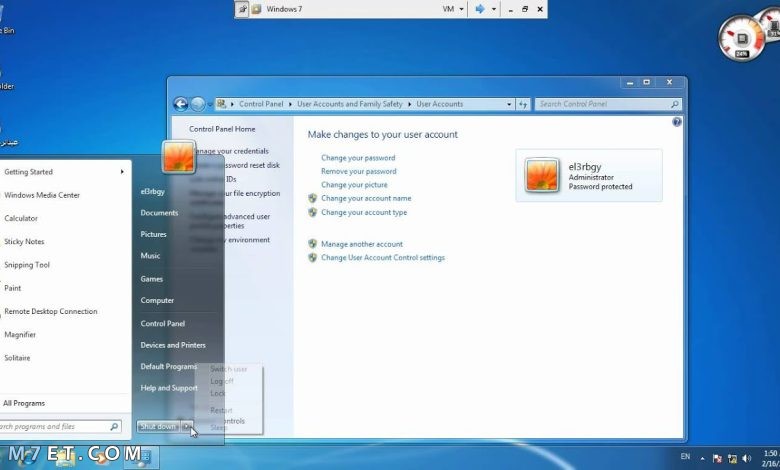Click Change your password link
Image resolution: width=780 pixels, height=470 pixels.
(x=358, y=158)
